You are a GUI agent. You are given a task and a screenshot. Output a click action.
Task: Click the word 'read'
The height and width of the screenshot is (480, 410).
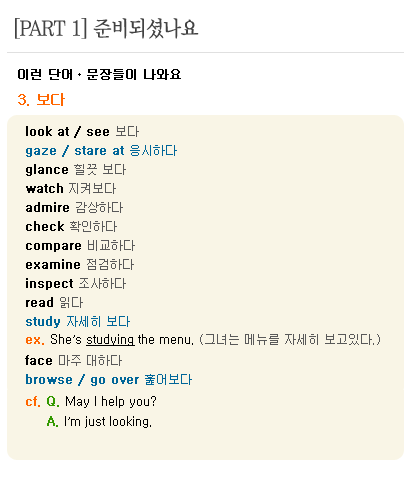point(39,303)
